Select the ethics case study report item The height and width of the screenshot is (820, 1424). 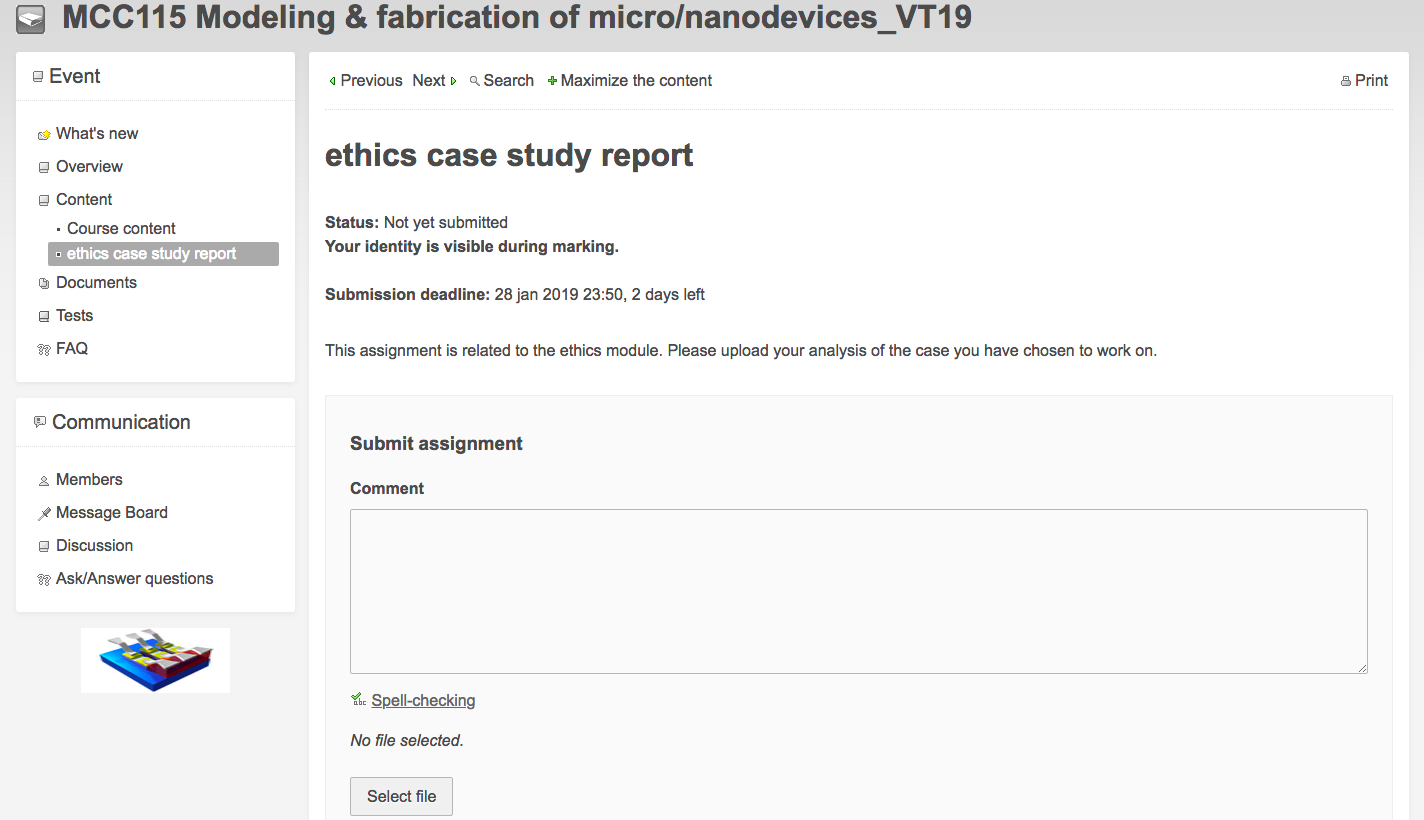click(152, 254)
